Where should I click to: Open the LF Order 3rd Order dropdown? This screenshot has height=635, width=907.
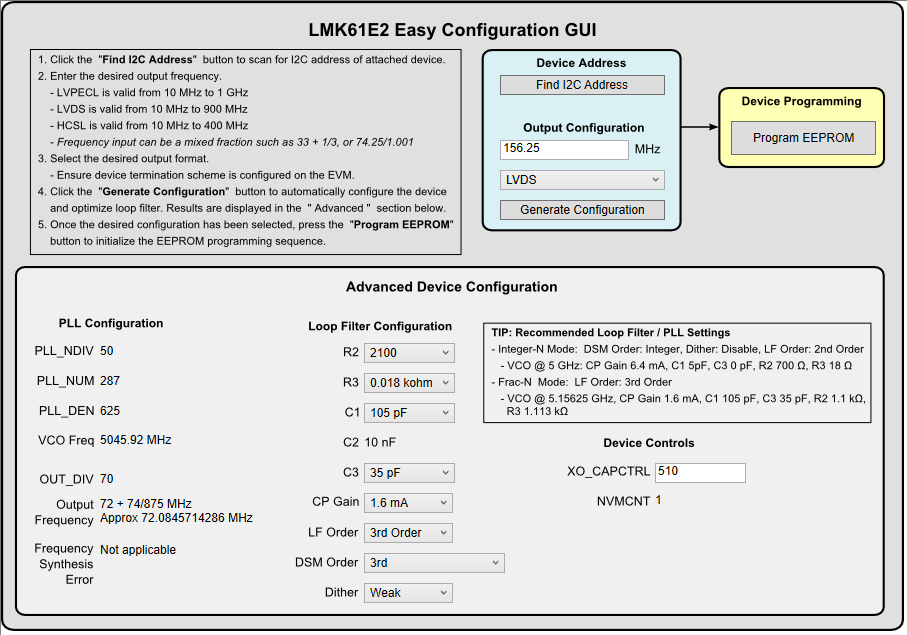pos(408,533)
